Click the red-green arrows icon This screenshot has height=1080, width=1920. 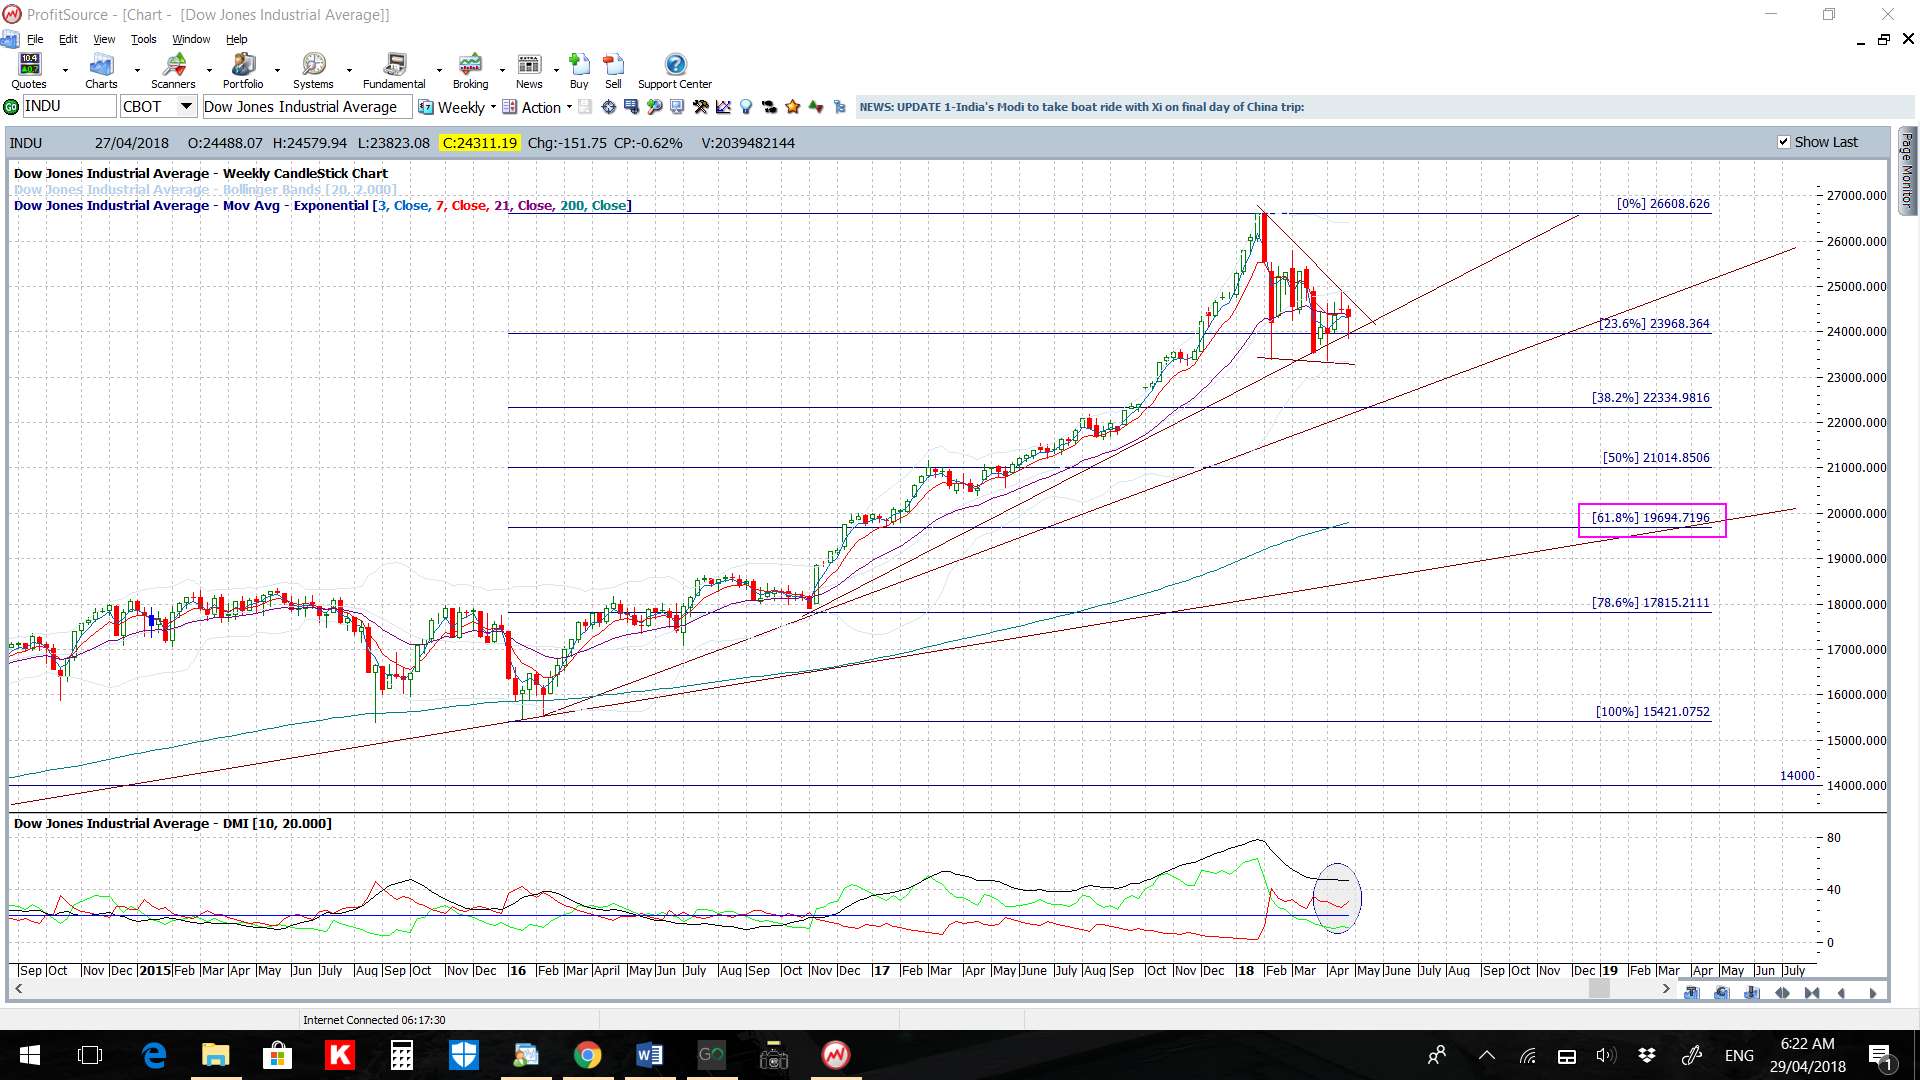pyautogui.click(x=816, y=107)
